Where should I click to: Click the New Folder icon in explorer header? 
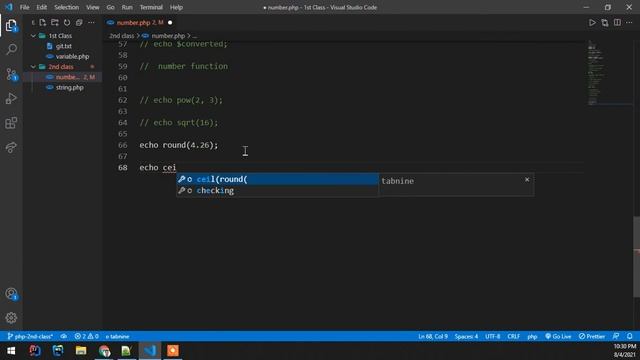coord(55,22)
